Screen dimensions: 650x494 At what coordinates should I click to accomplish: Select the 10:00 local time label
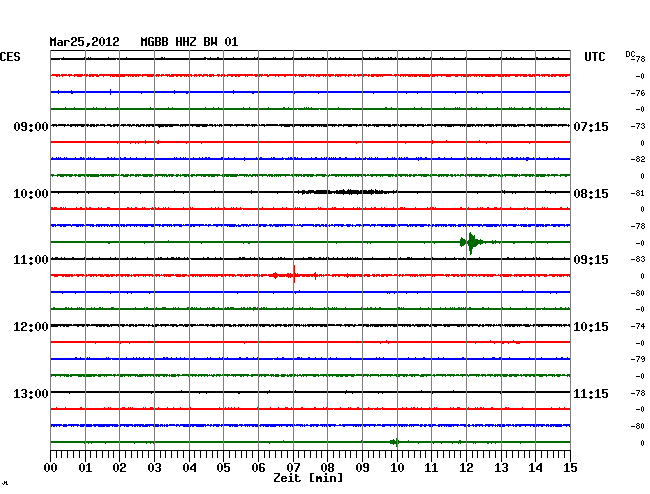(x=31, y=194)
